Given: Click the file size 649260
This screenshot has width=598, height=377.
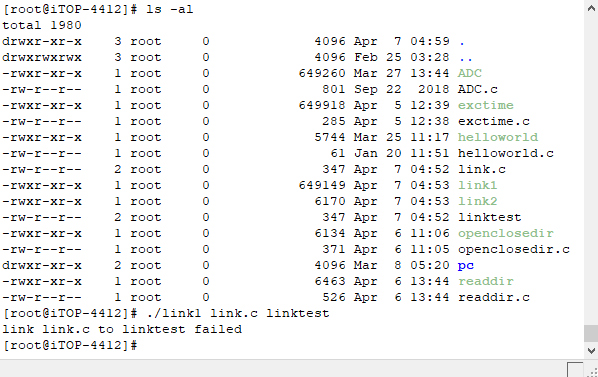Looking at the screenshot, I should click(322, 73).
